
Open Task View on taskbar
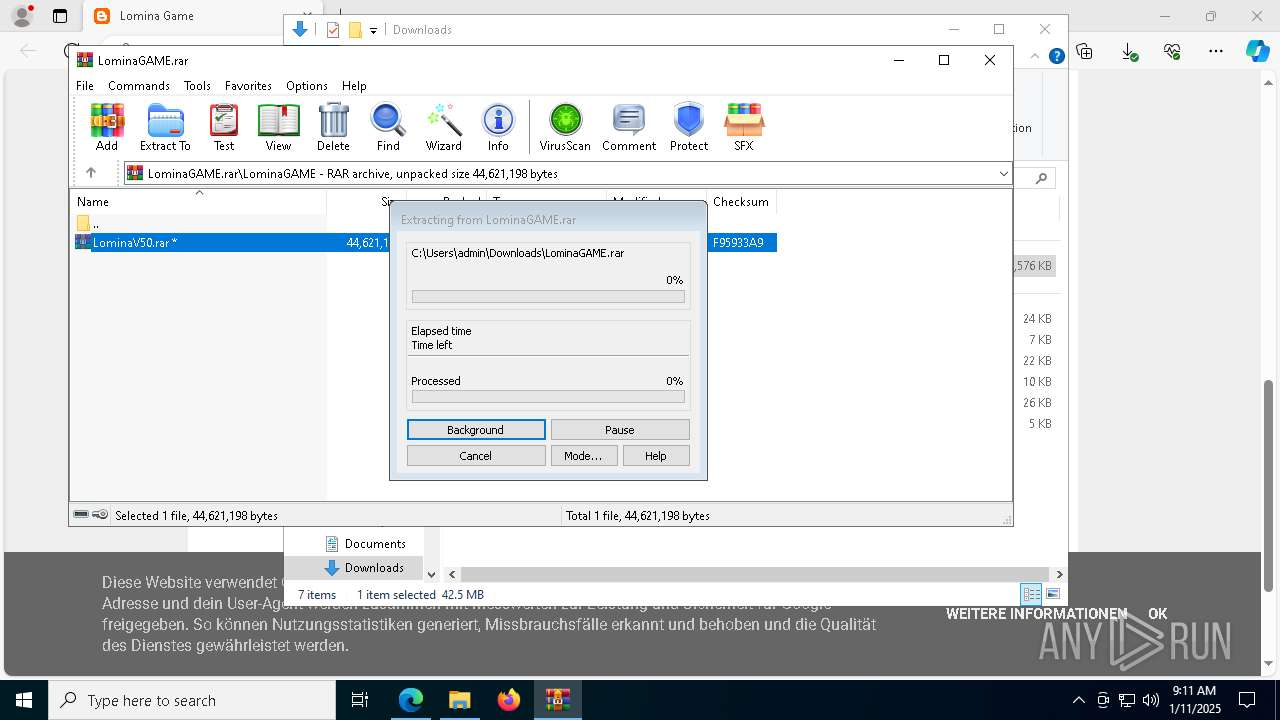[360, 700]
